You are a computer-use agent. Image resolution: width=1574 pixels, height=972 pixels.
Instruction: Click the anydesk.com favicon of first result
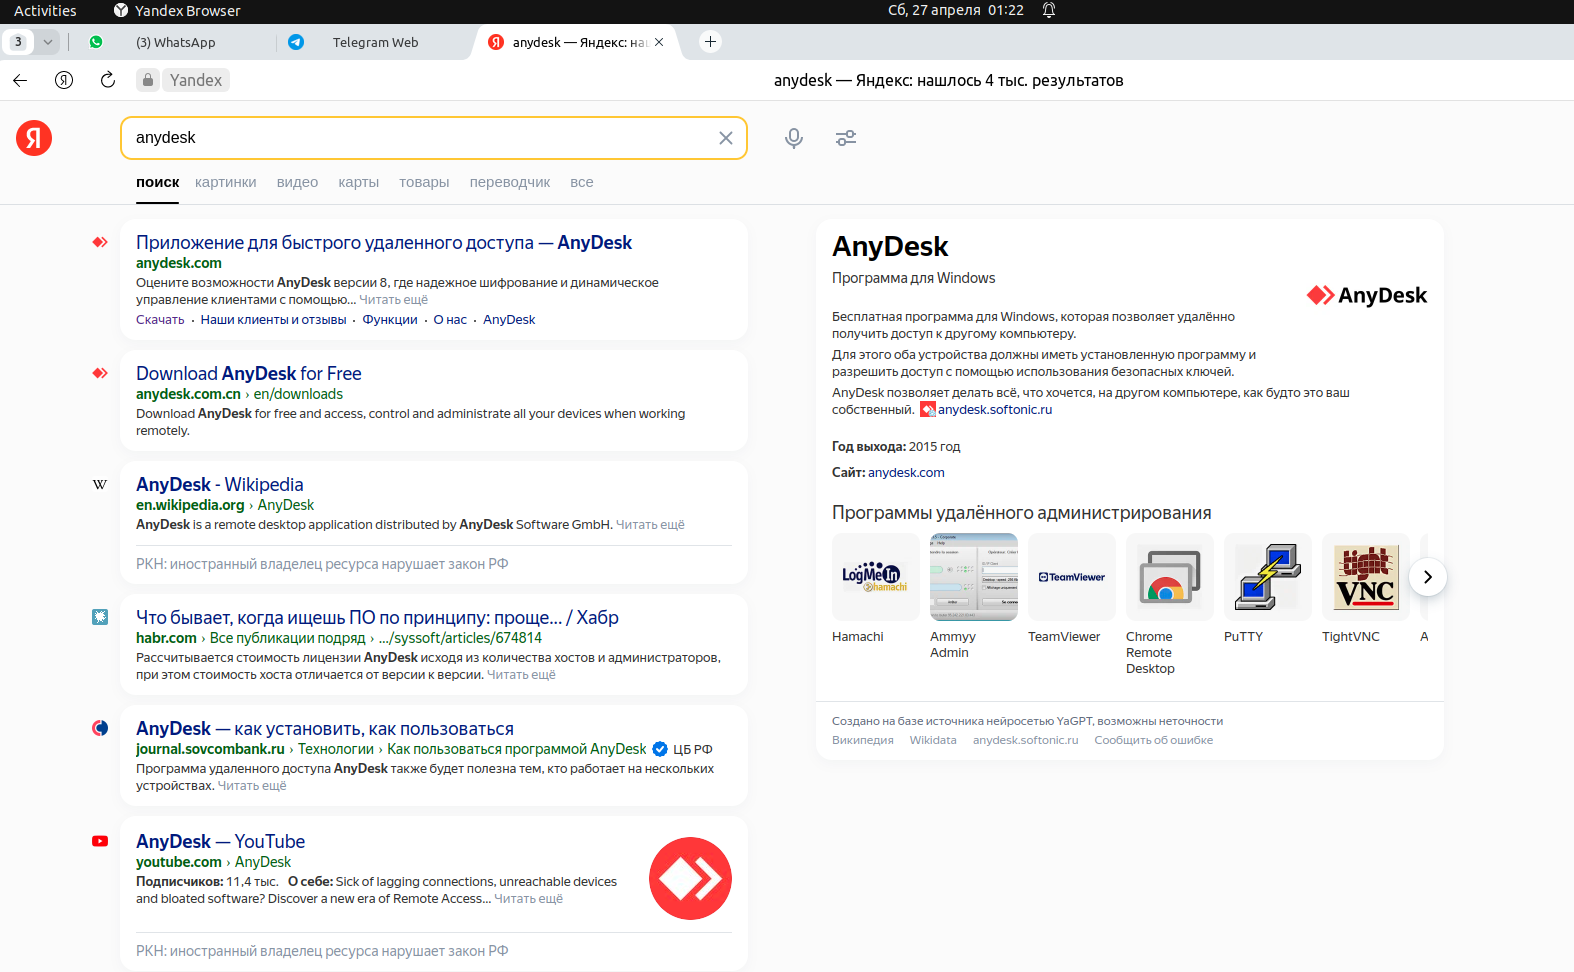coord(100,242)
